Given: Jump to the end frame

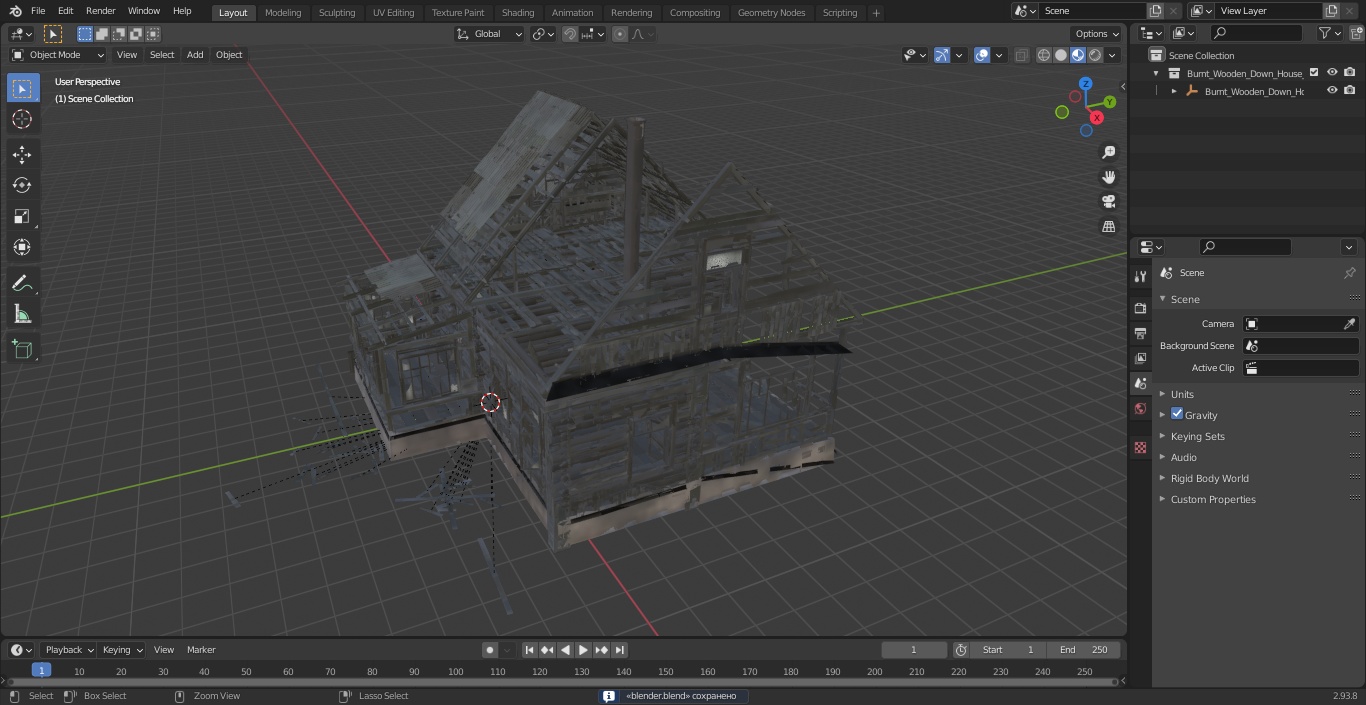Looking at the screenshot, I should pos(620,650).
